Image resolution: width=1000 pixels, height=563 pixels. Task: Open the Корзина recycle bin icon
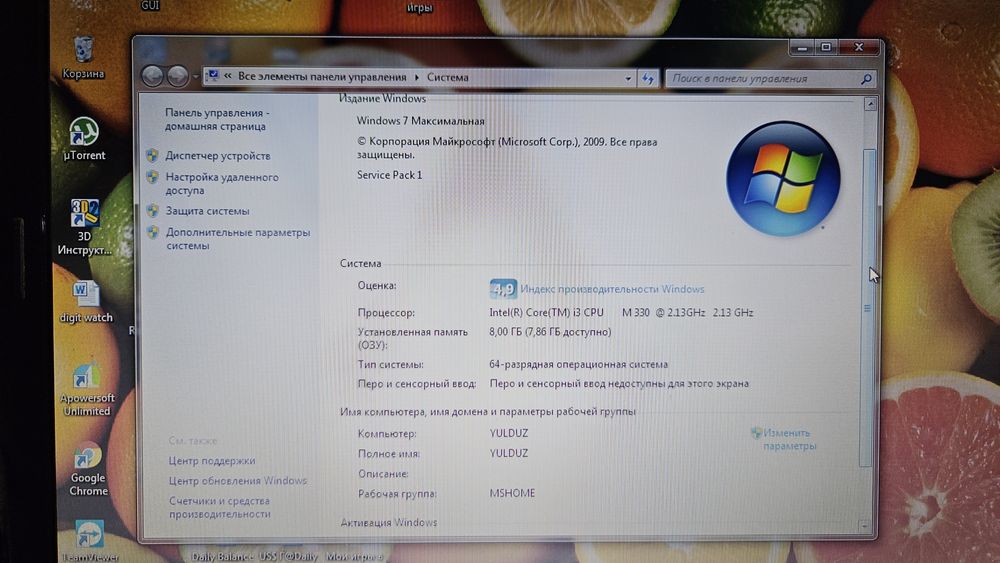click(x=83, y=57)
